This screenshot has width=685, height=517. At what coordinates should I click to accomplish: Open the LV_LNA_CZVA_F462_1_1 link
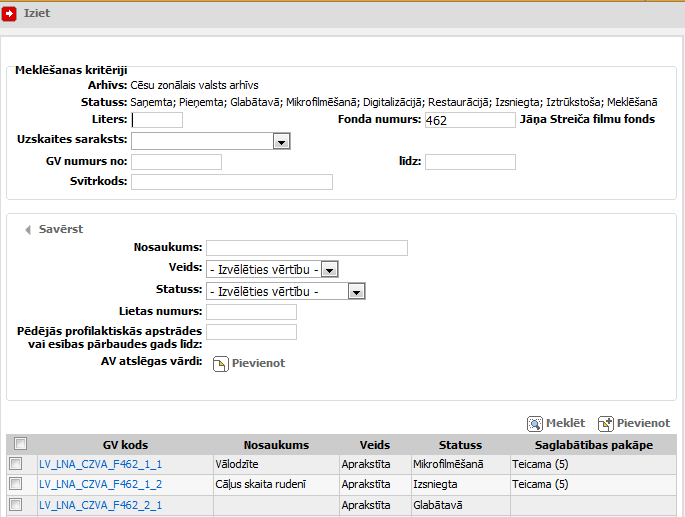tap(100, 464)
